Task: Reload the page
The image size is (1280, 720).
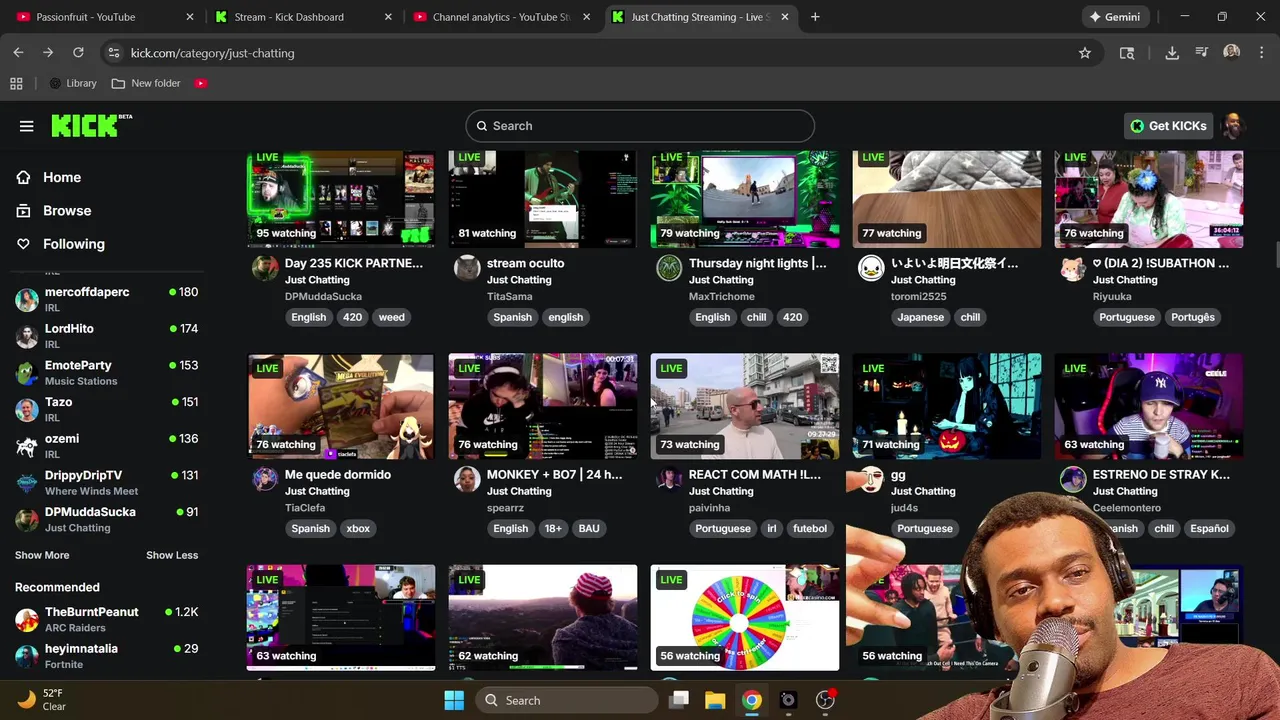Action: tap(78, 53)
